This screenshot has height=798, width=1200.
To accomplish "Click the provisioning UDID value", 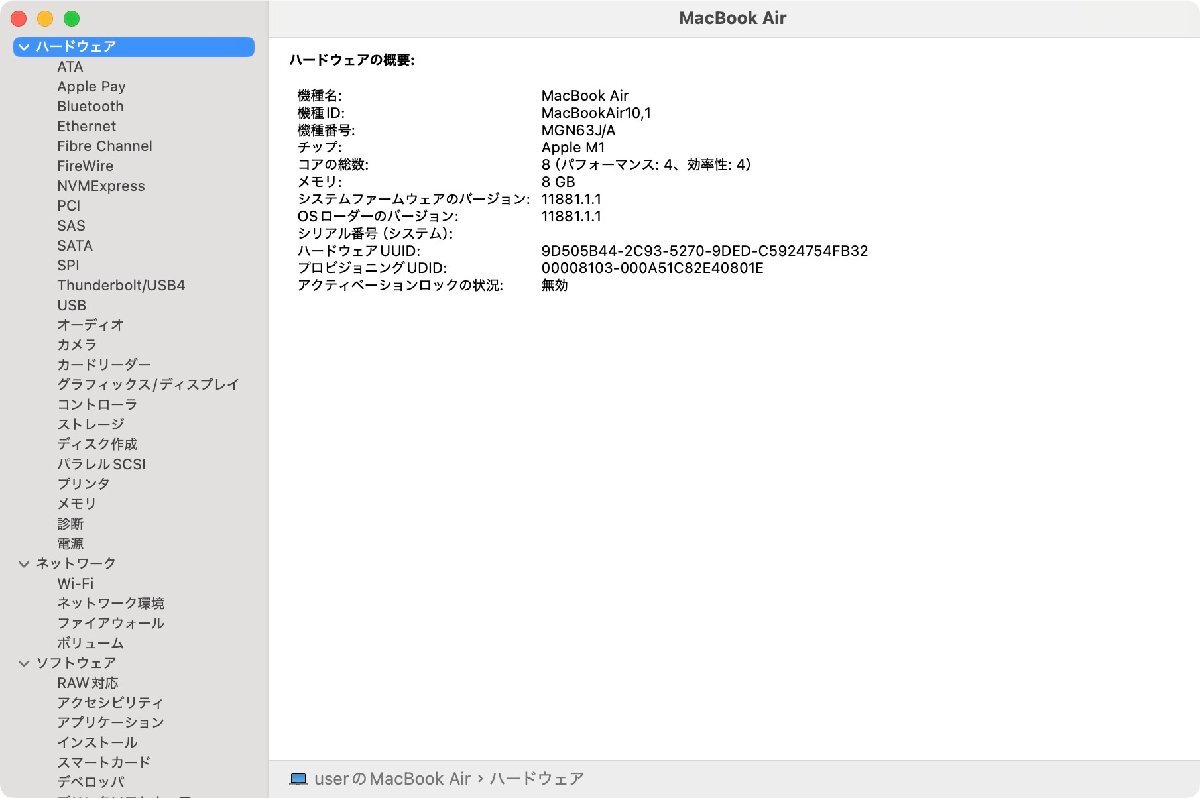I will [652, 268].
